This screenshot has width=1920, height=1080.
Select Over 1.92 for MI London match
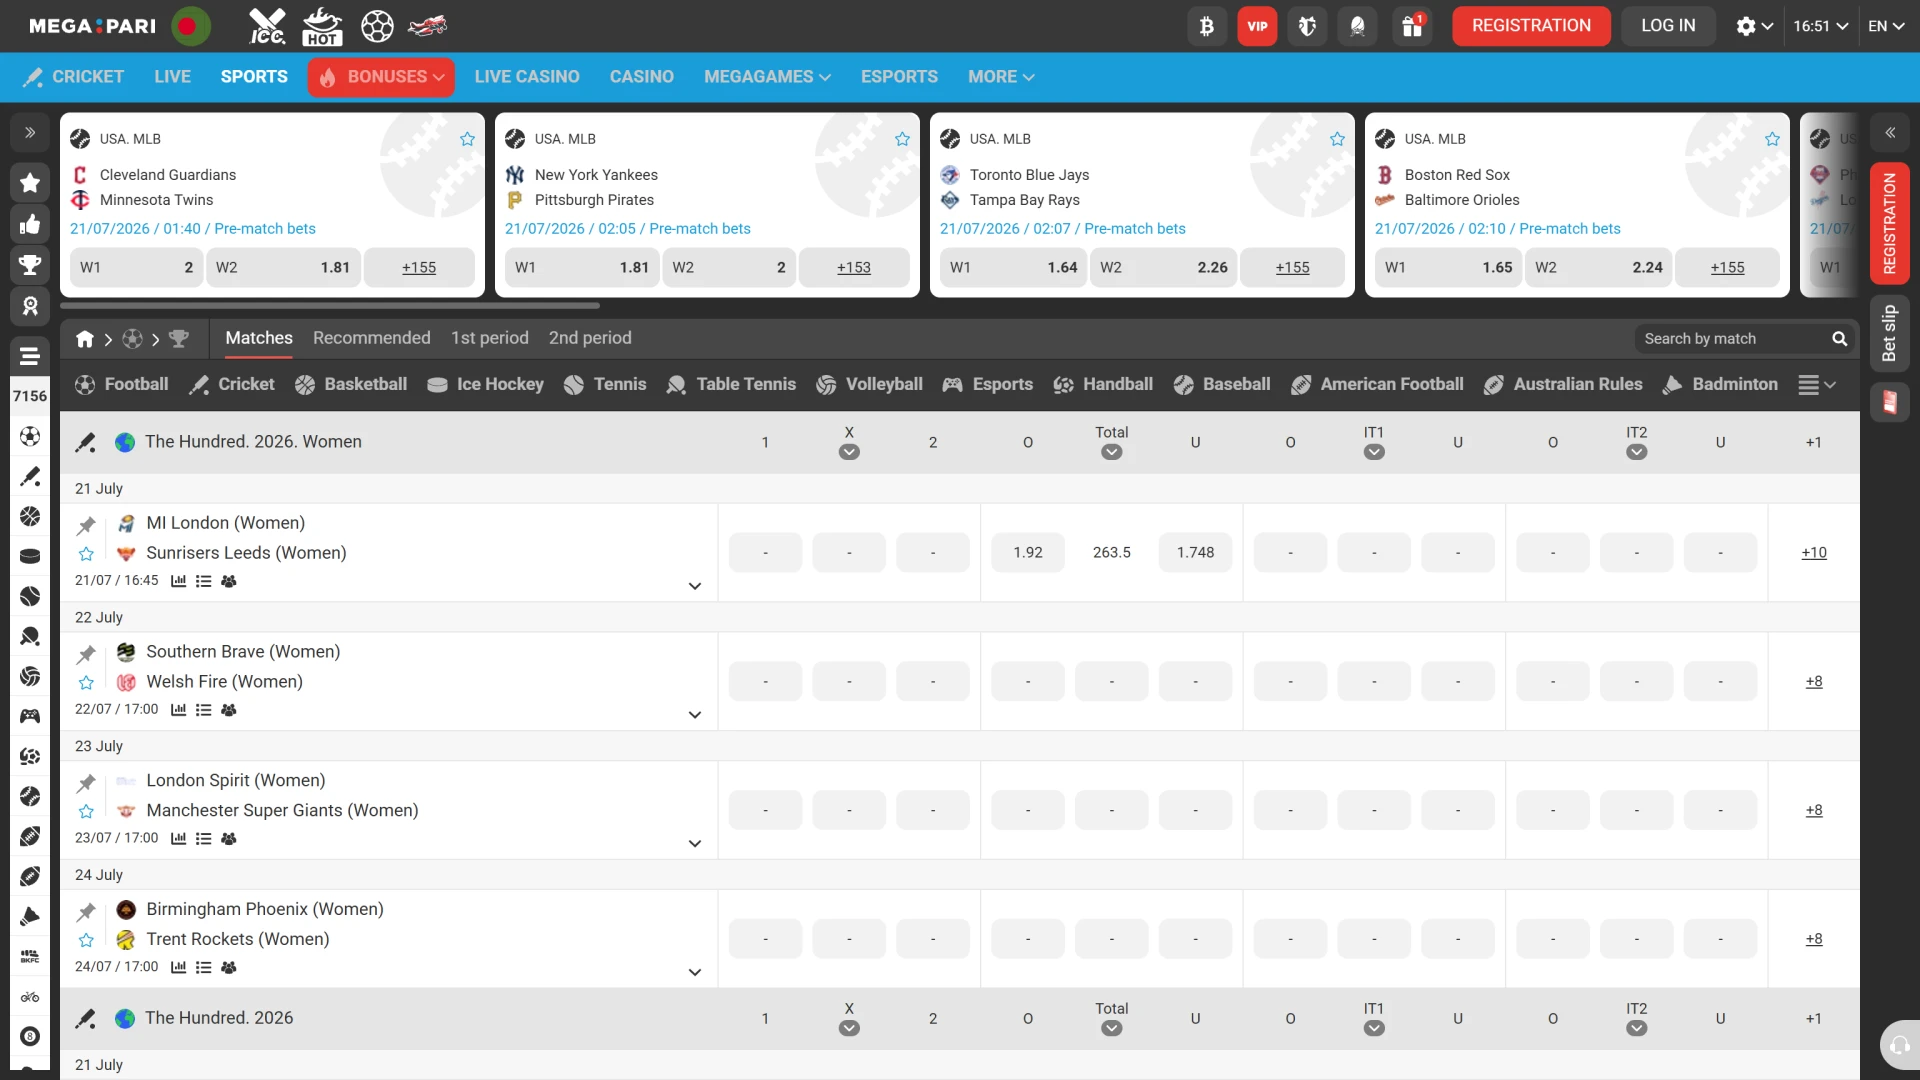1028,553
